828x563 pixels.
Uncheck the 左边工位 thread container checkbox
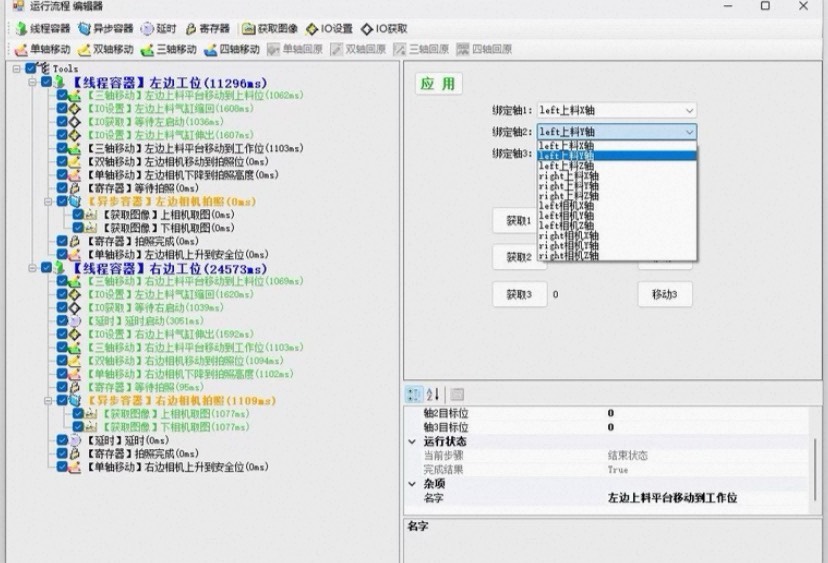coord(46,82)
